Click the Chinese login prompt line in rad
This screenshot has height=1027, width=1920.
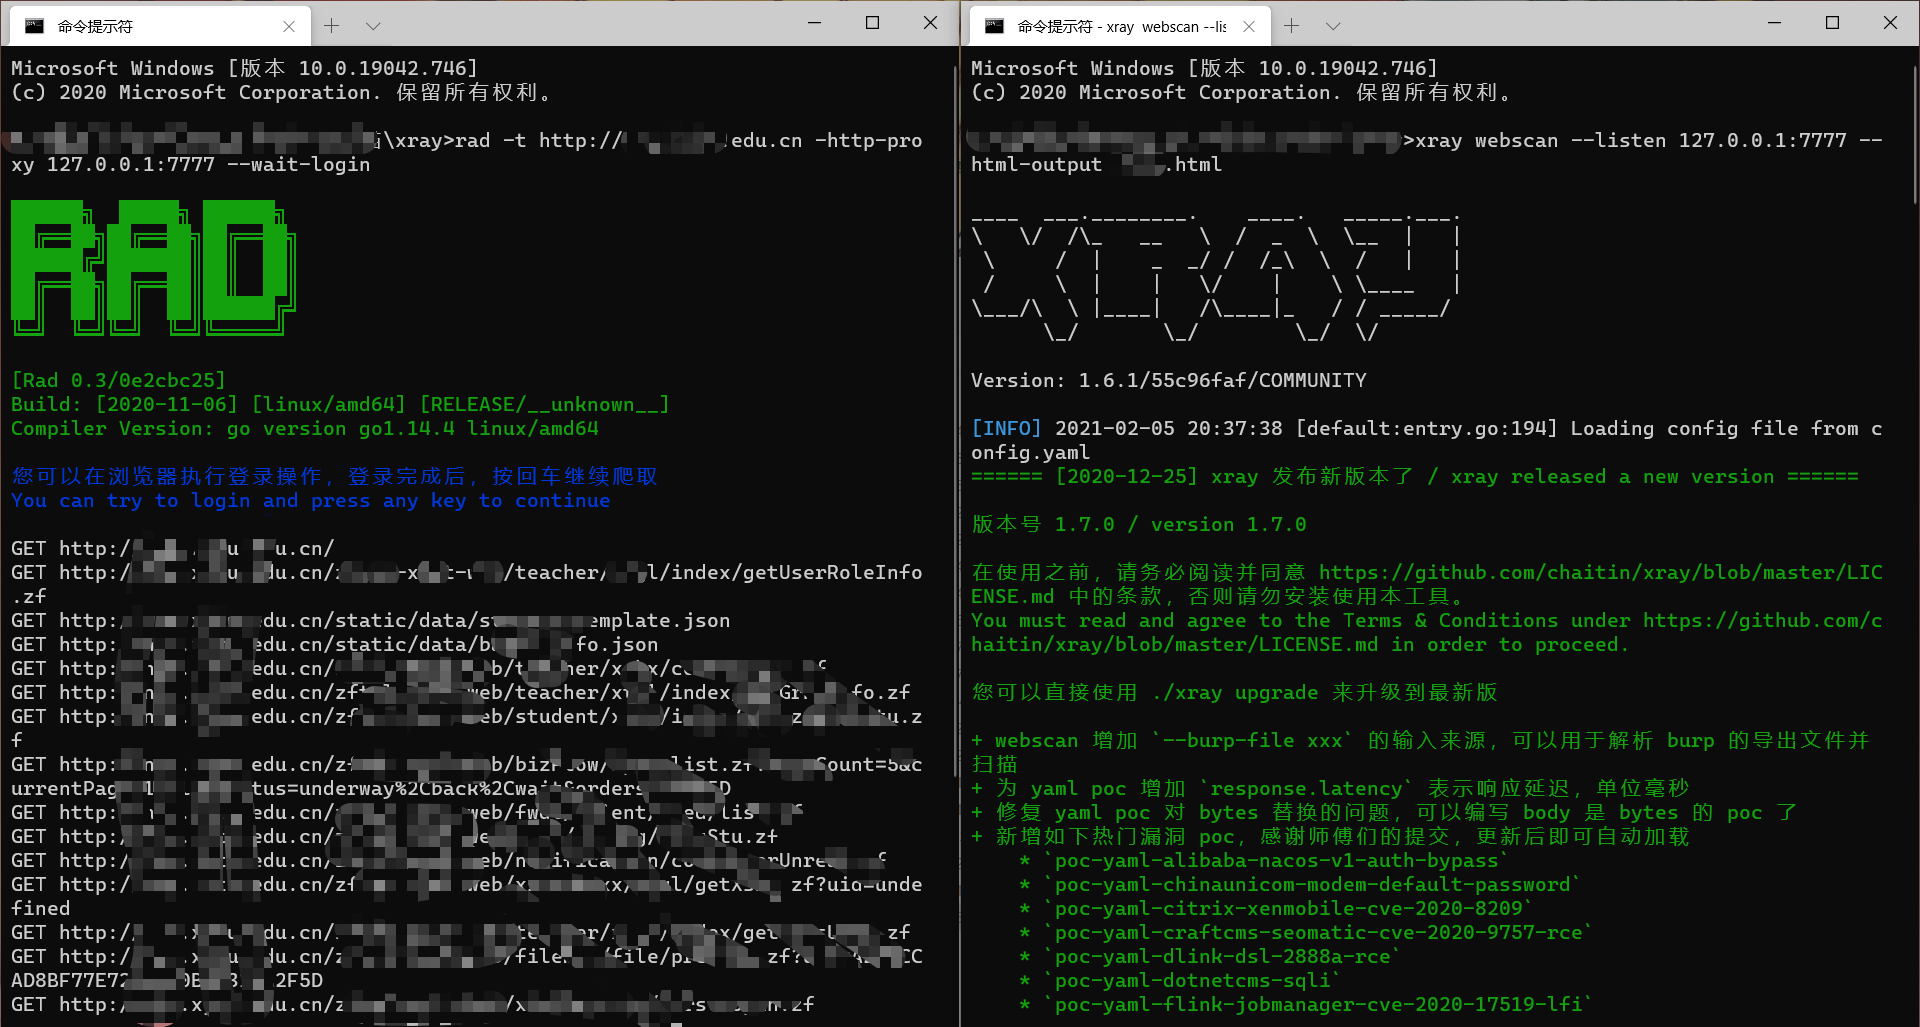[x=335, y=476]
